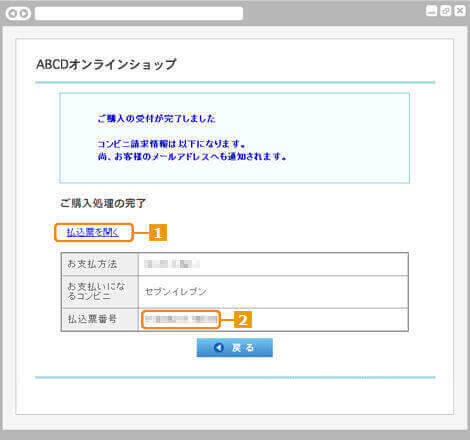The image size is (470, 440).
Task: Click the ABCDオンラインショップ title
Action: point(106,64)
